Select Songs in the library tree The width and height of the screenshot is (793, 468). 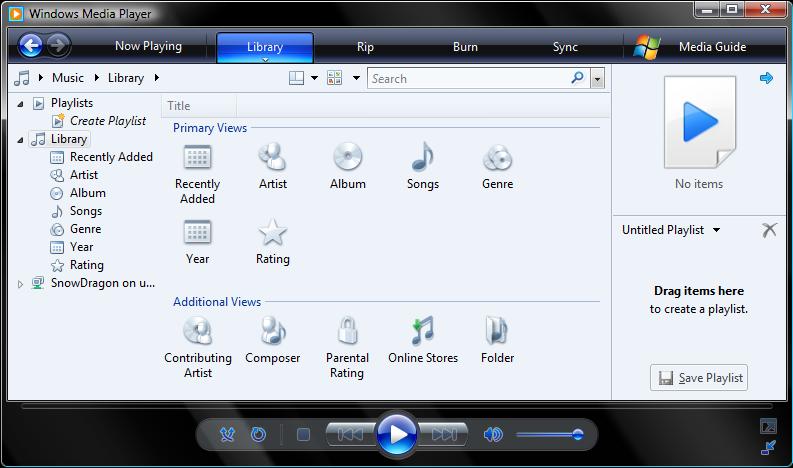coord(85,211)
